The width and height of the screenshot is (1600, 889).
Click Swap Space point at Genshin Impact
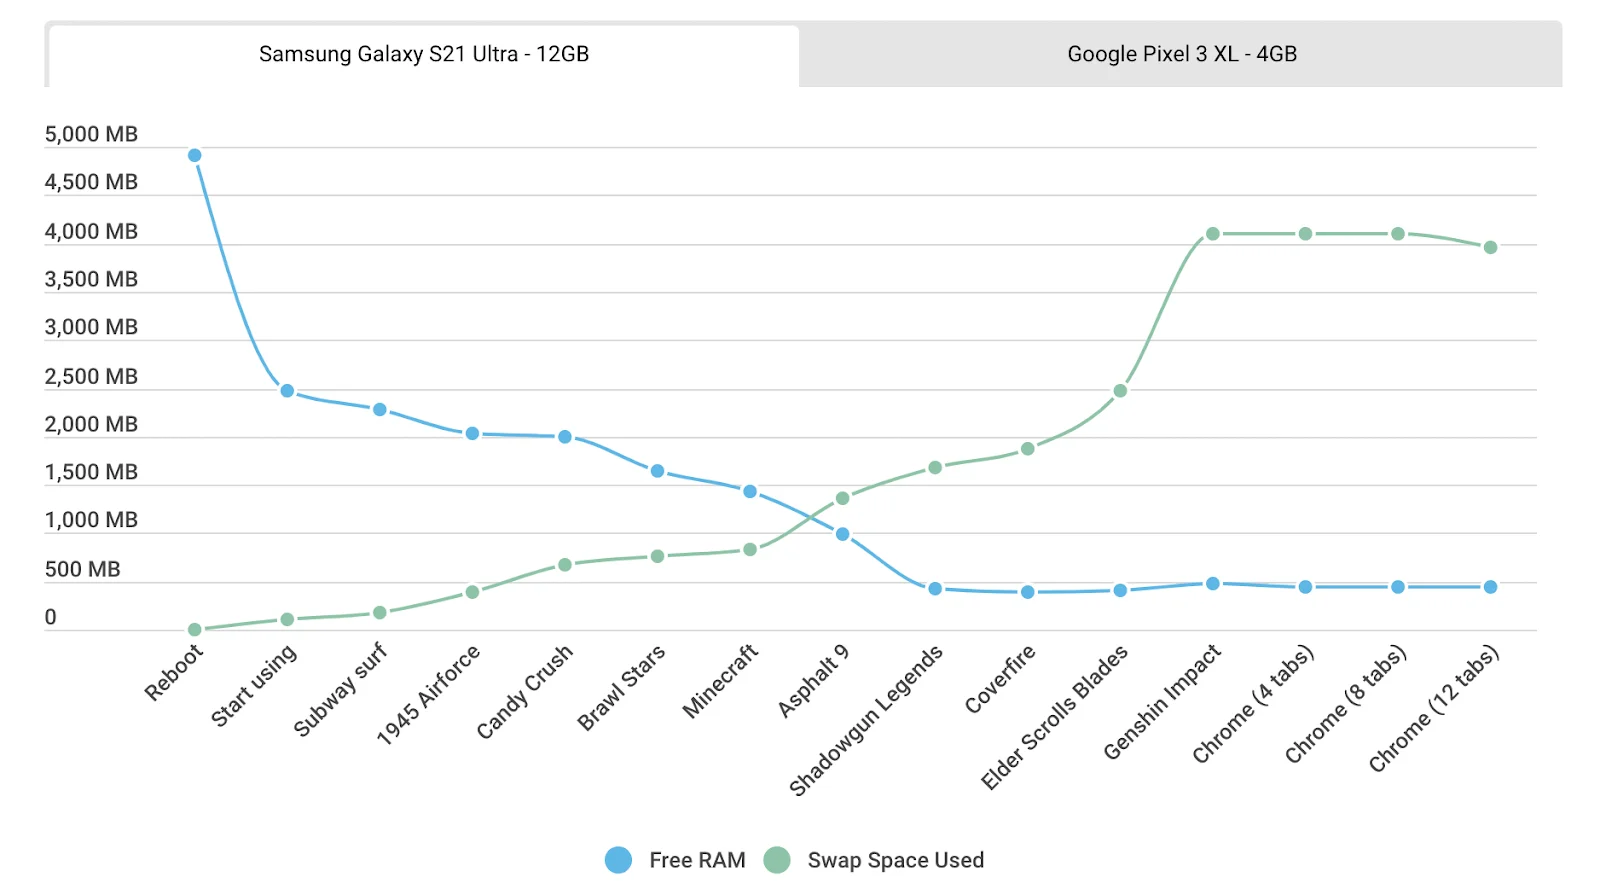(x=1213, y=234)
